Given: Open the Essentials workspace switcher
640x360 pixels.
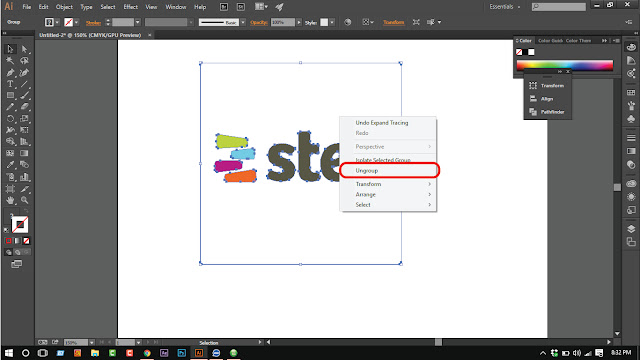Looking at the screenshot, I should click(x=504, y=7).
